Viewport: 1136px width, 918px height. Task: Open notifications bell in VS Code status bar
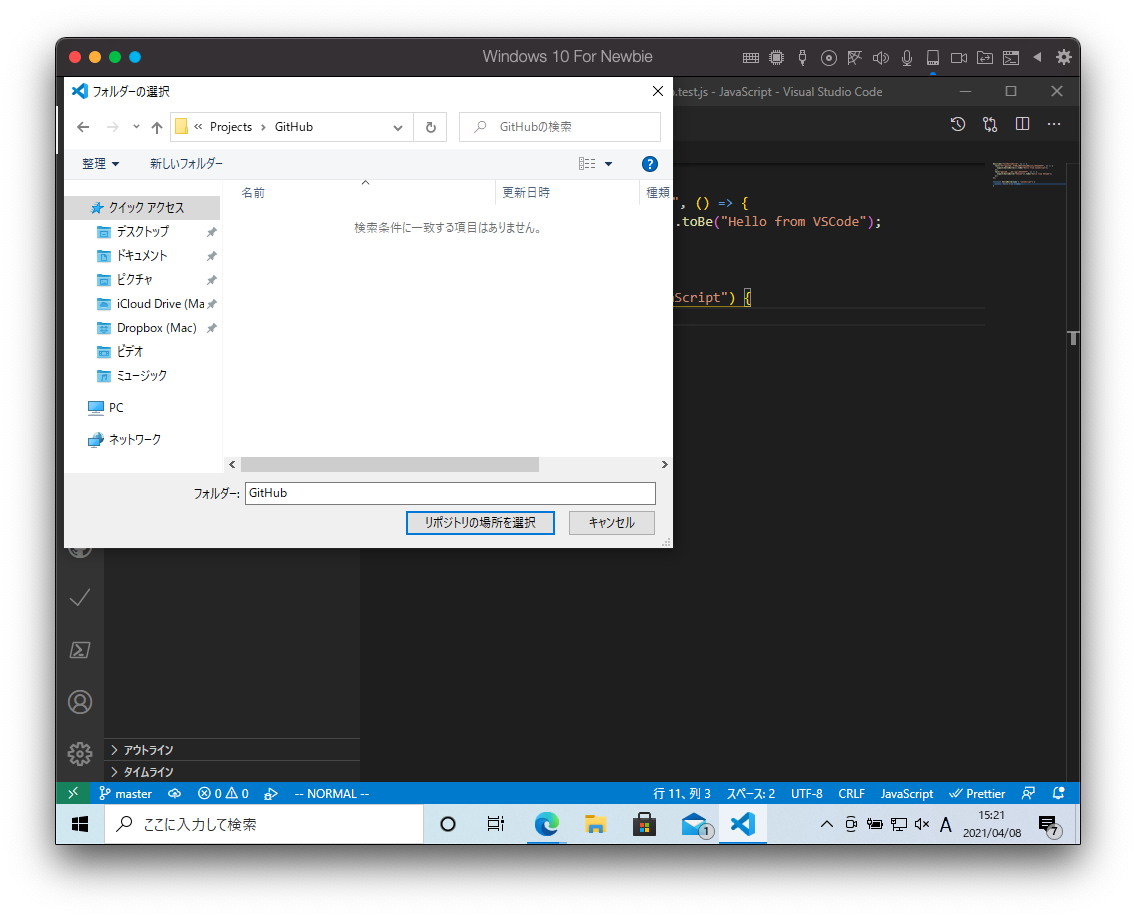(x=1058, y=793)
